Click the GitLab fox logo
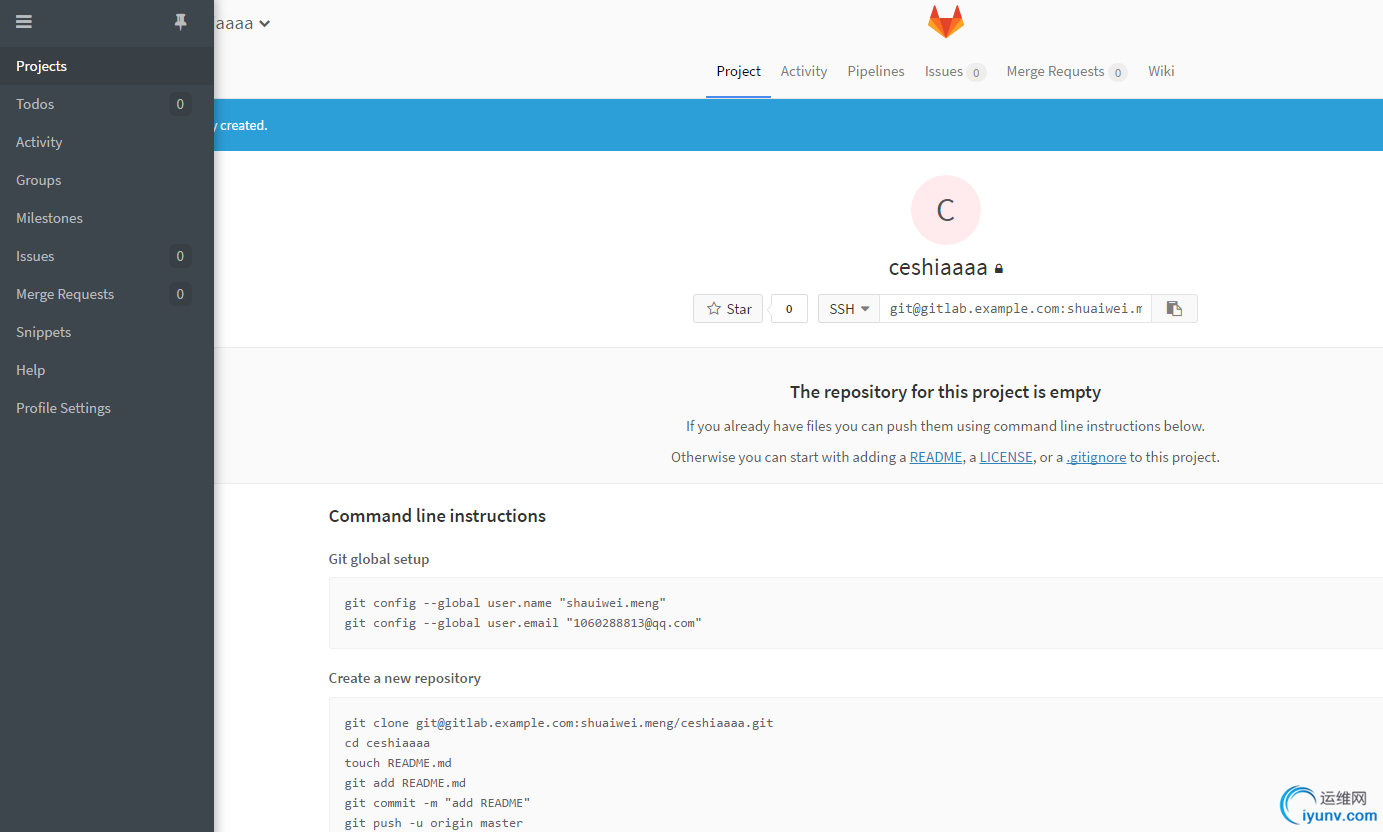 click(x=945, y=22)
